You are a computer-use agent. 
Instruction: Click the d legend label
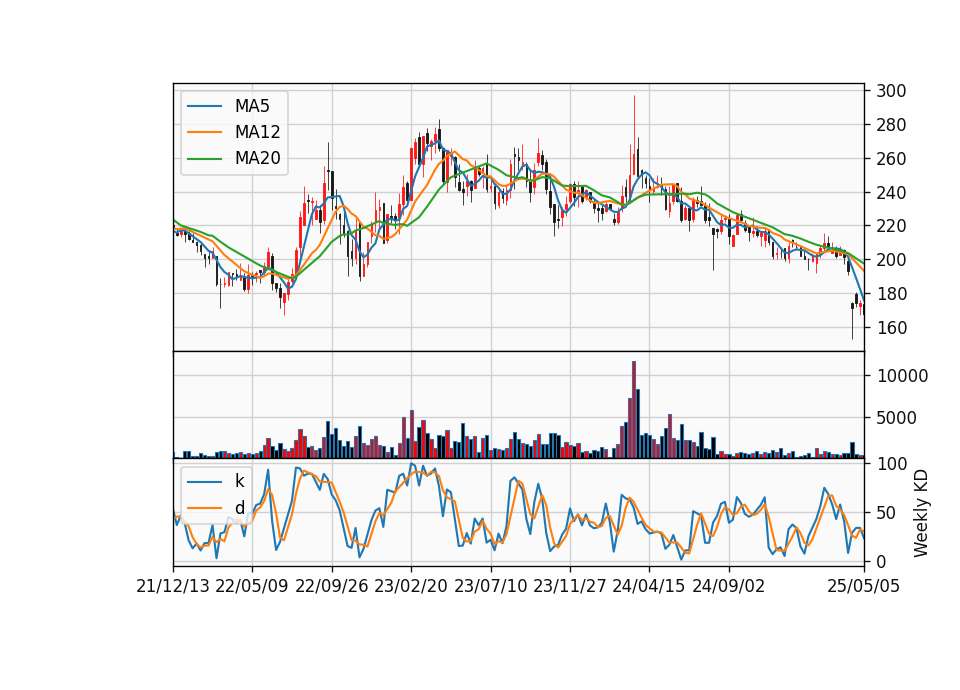pos(240,508)
